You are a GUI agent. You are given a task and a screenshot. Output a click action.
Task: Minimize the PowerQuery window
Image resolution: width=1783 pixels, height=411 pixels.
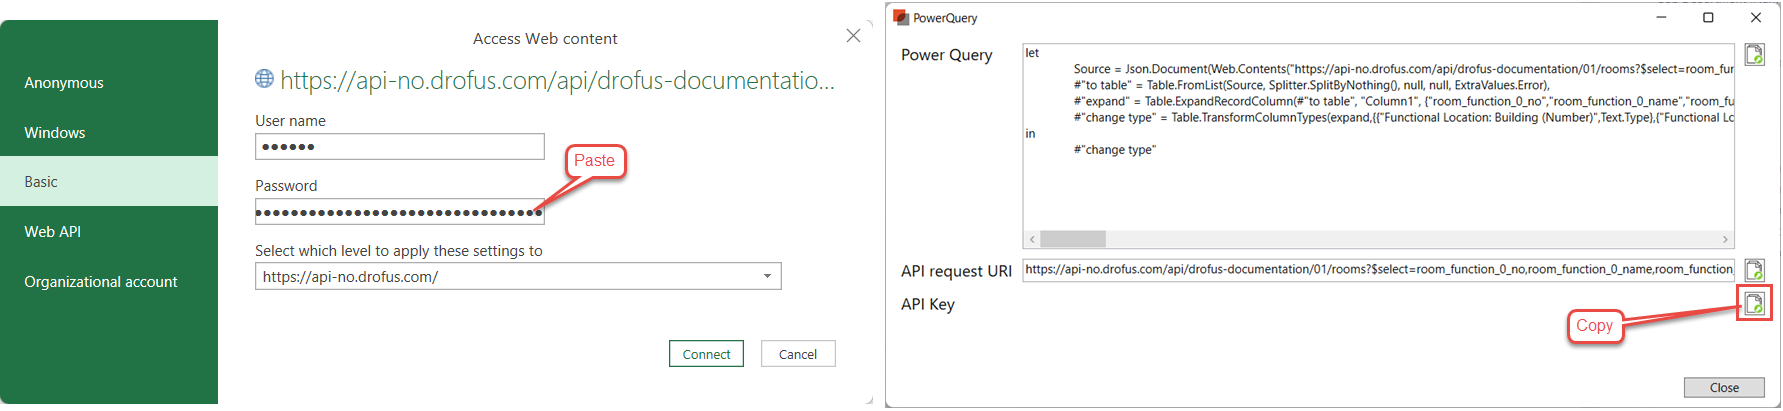point(1662,18)
